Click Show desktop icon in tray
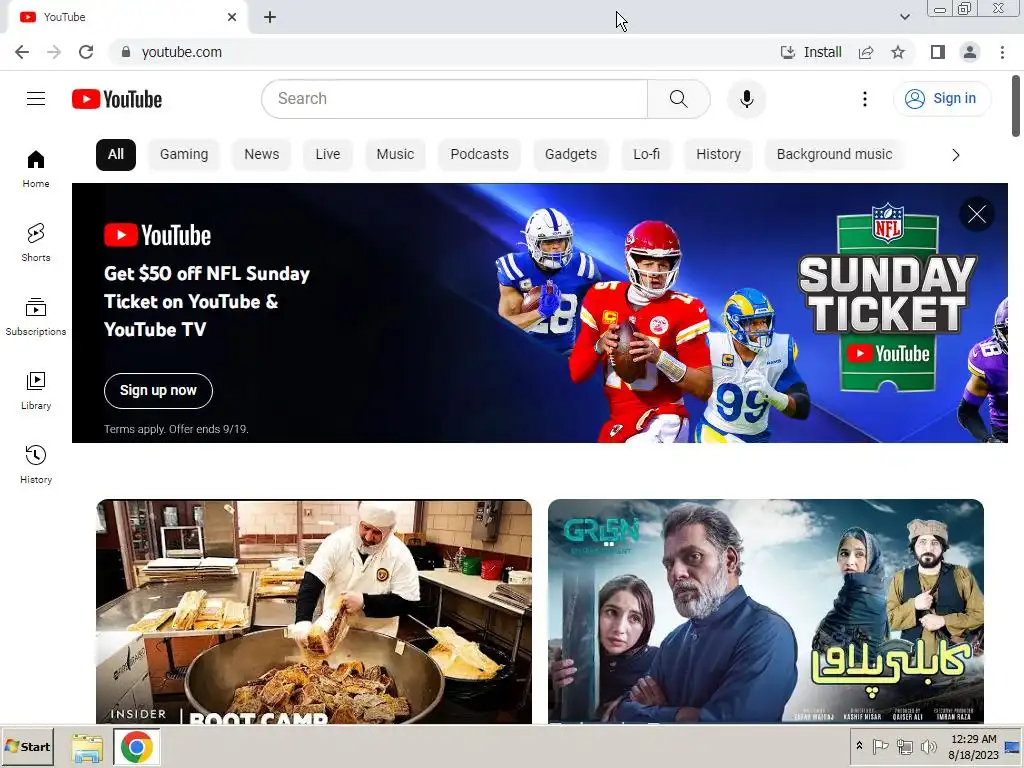The image size is (1024, 768). 1013,747
